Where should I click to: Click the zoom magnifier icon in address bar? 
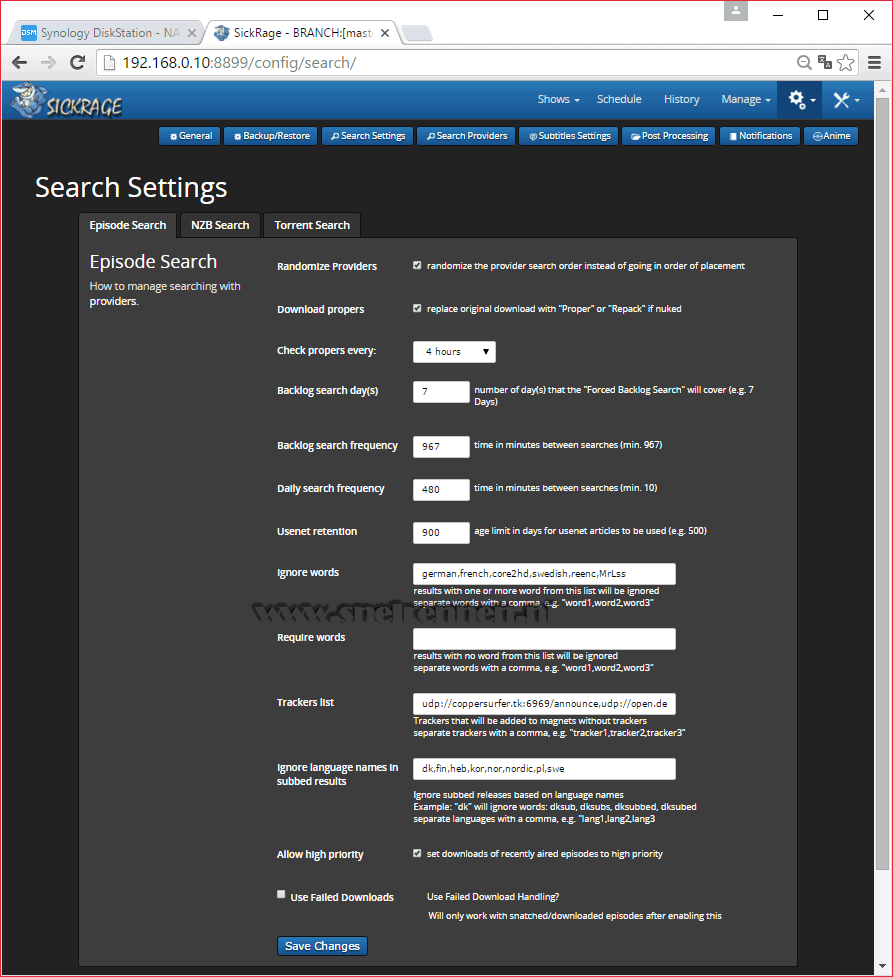[804, 62]
